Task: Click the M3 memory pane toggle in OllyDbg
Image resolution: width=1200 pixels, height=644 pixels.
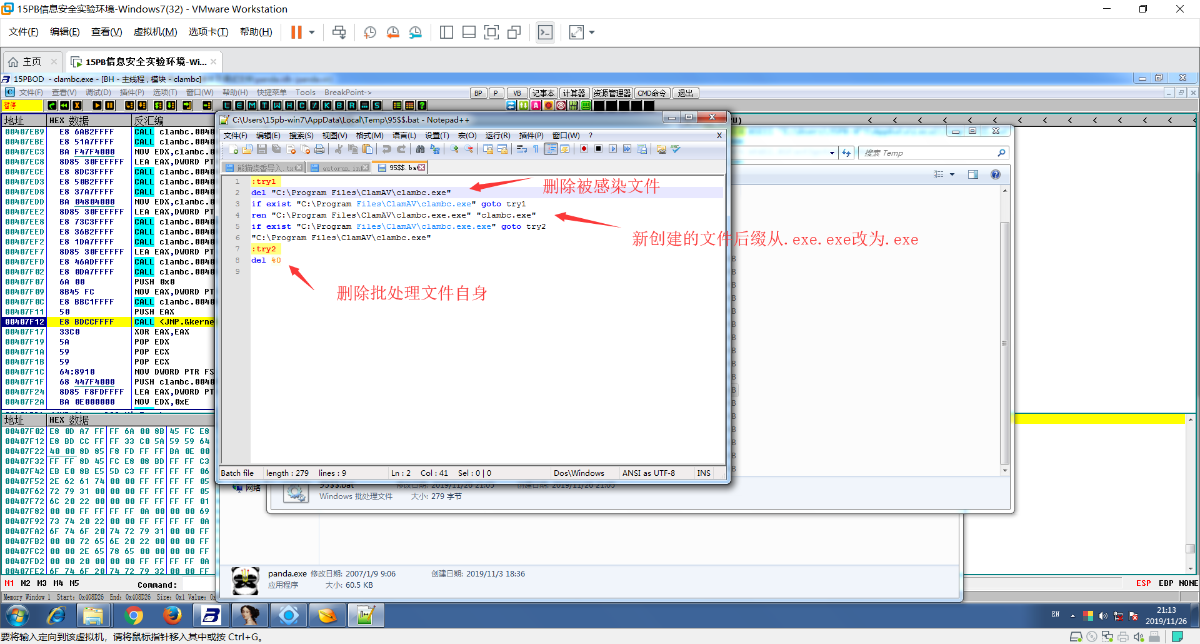Action: click(x=42, y=583)
